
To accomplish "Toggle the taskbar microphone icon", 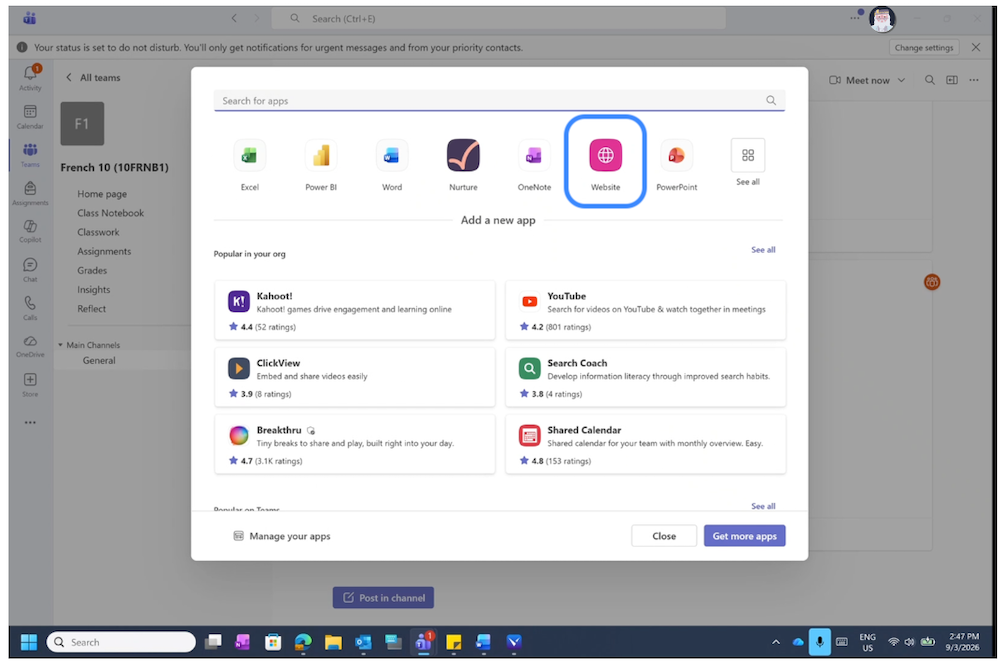I will tap(820, 642).
